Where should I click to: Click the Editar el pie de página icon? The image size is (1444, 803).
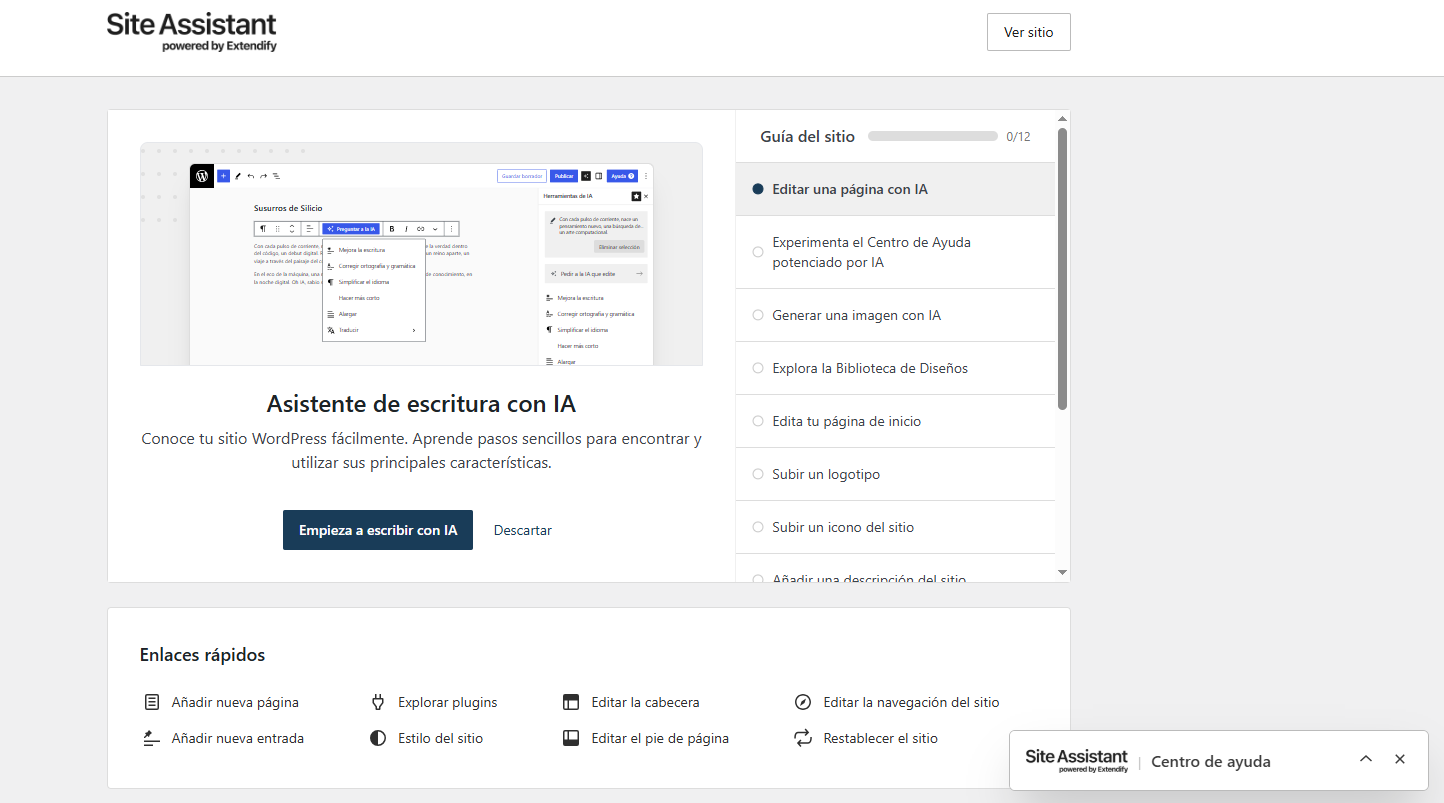572,738
